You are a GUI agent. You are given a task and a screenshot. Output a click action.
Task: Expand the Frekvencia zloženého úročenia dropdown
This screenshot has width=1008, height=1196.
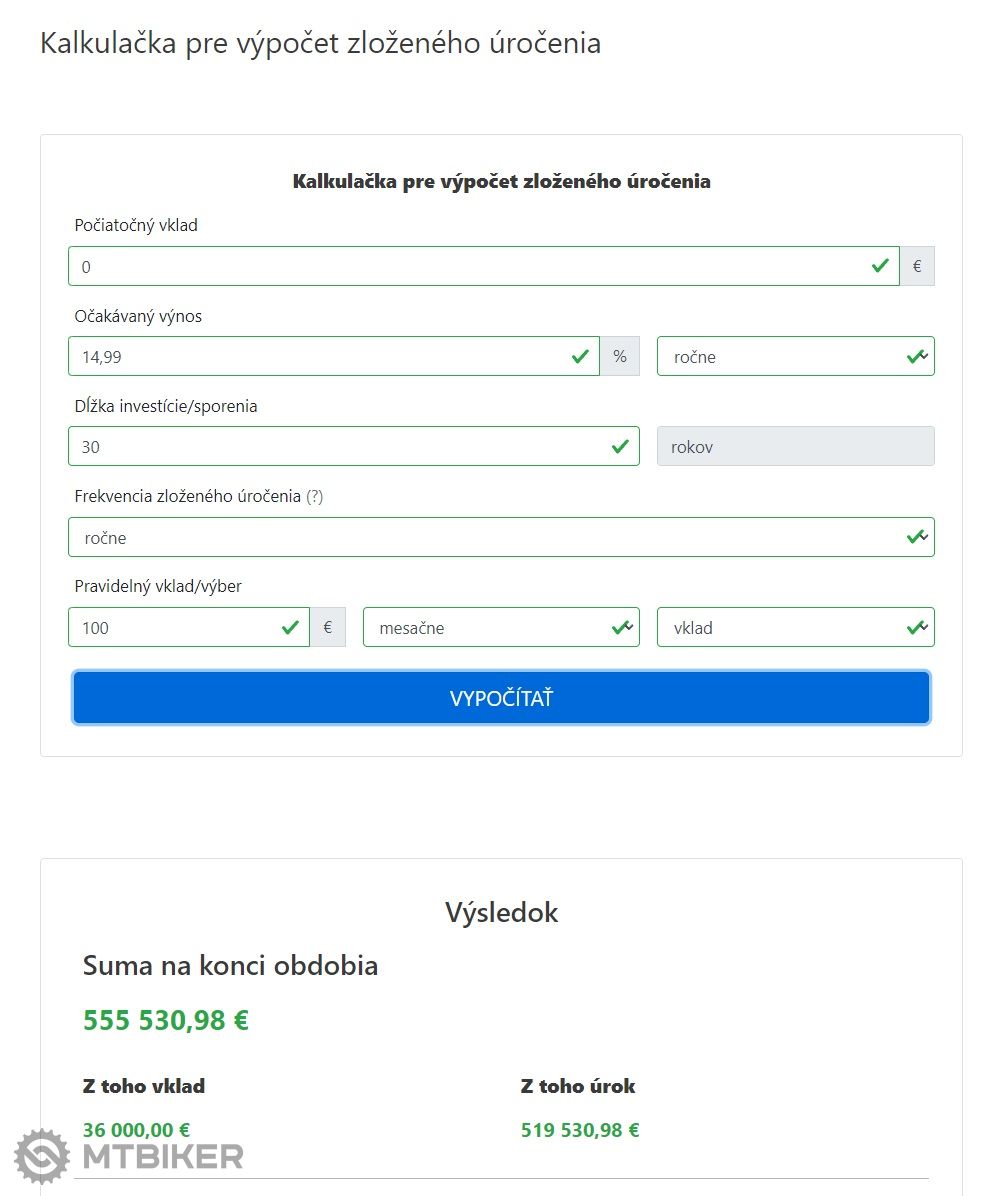(x=501, y=538)
